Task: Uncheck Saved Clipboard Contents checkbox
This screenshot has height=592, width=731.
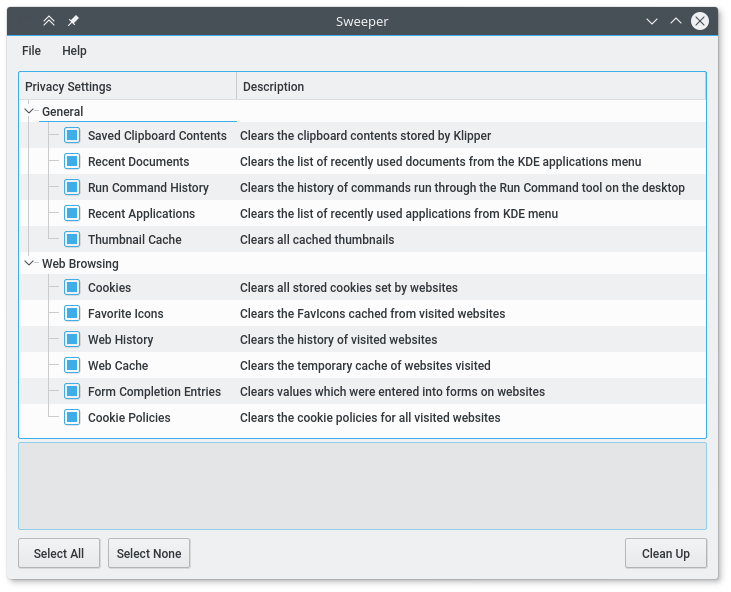Action: [72, 135]
